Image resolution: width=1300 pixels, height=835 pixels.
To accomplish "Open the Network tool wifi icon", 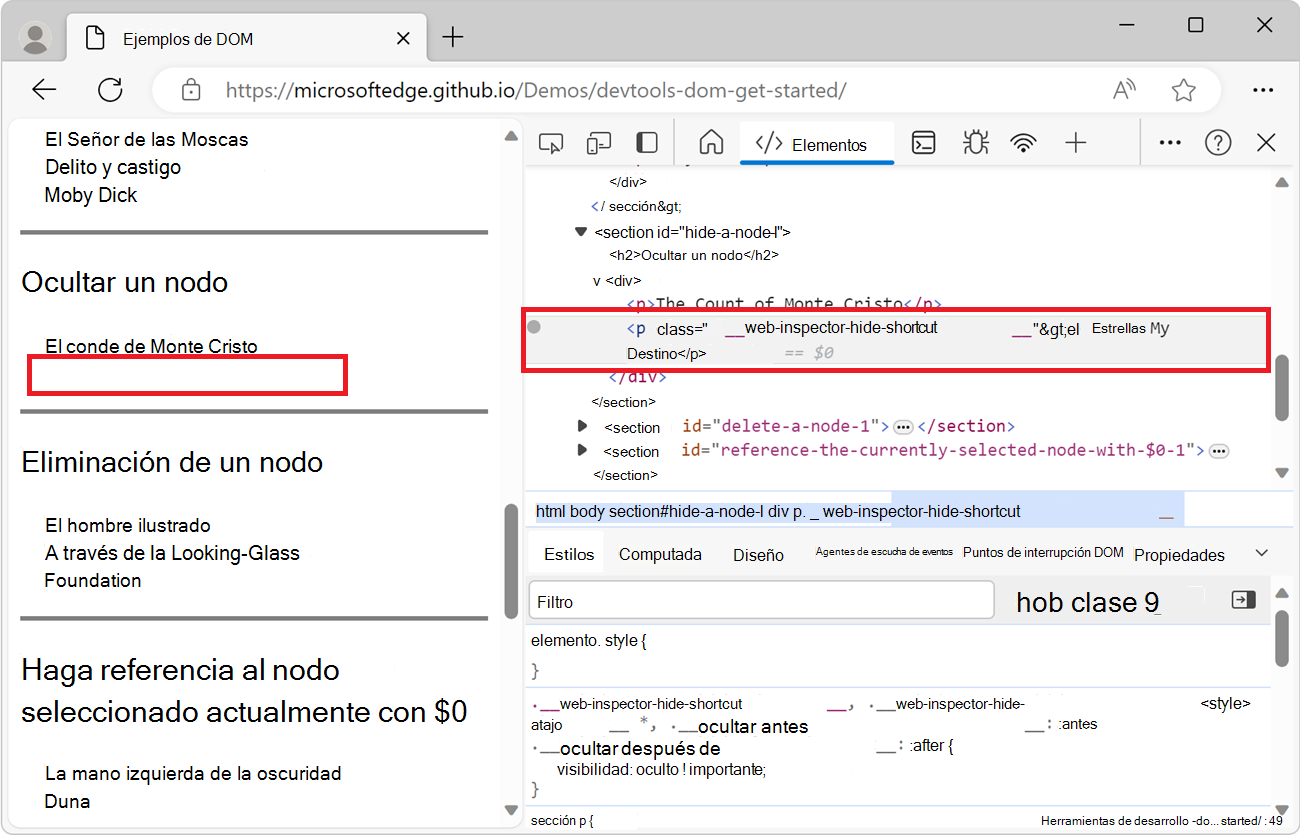I will coord(1023,143).
